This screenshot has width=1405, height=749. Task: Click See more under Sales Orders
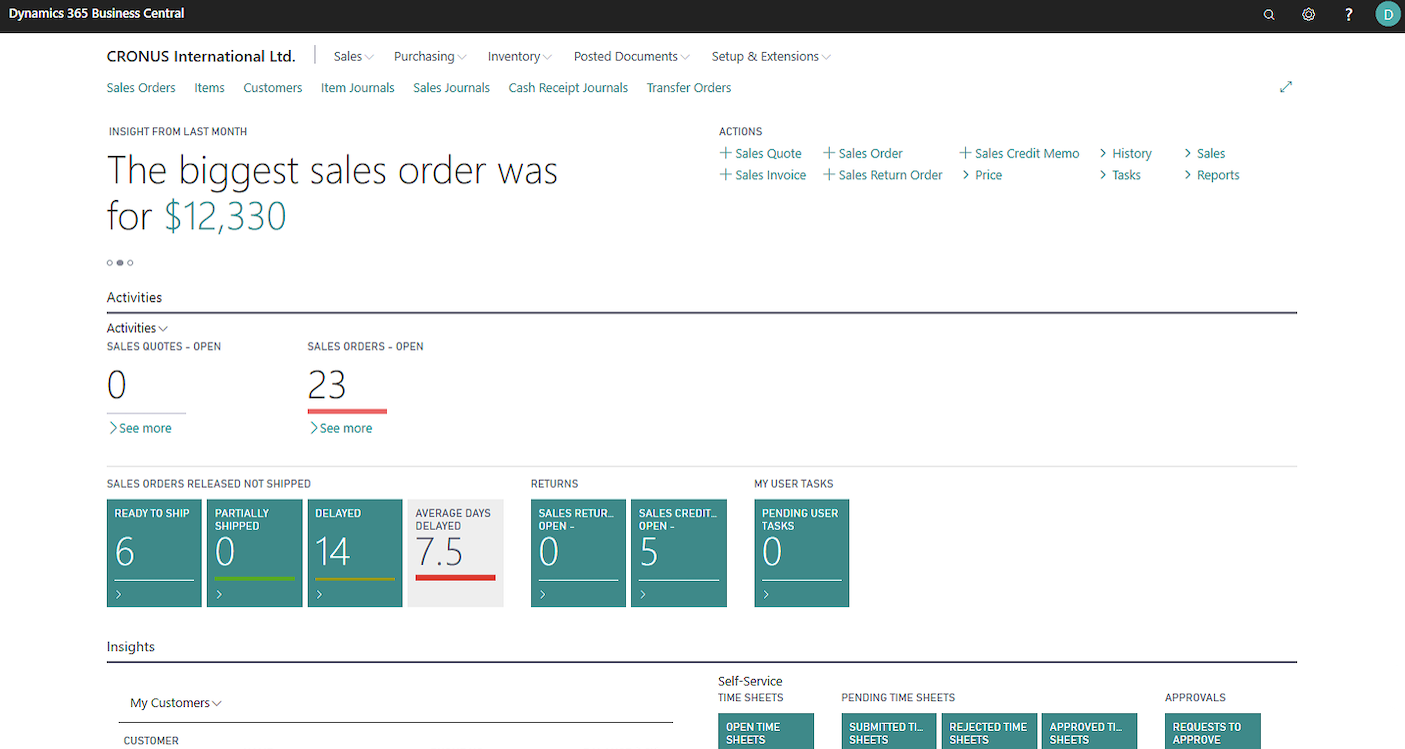tap(340, 428)
